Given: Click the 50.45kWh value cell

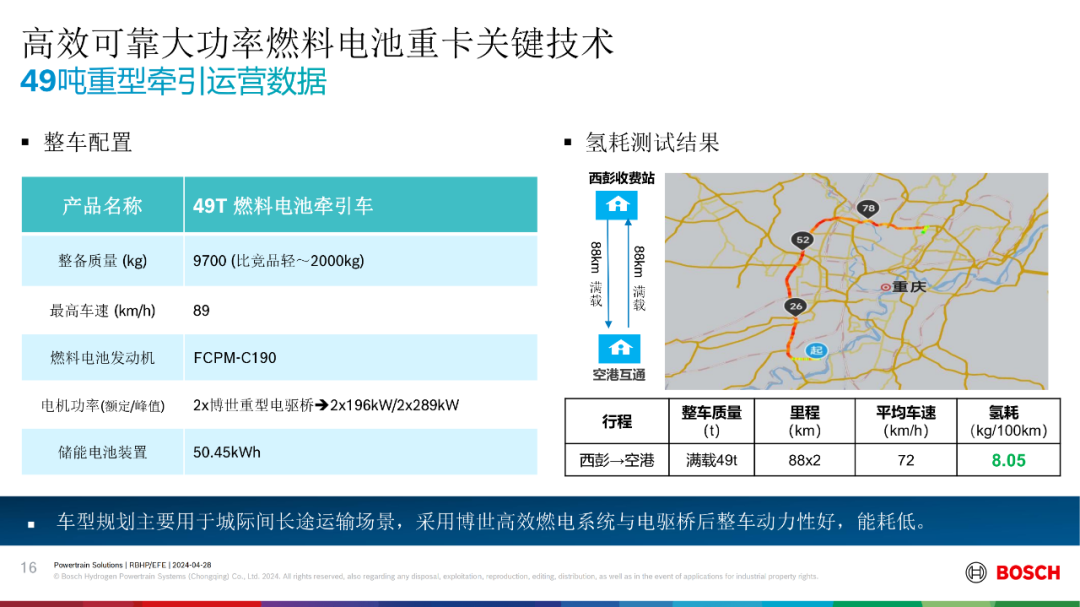Looking at the screenshot, I should click(361, 453).
